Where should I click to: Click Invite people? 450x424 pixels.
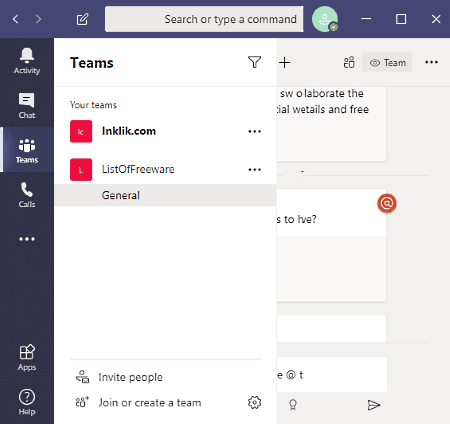point(119,377)
